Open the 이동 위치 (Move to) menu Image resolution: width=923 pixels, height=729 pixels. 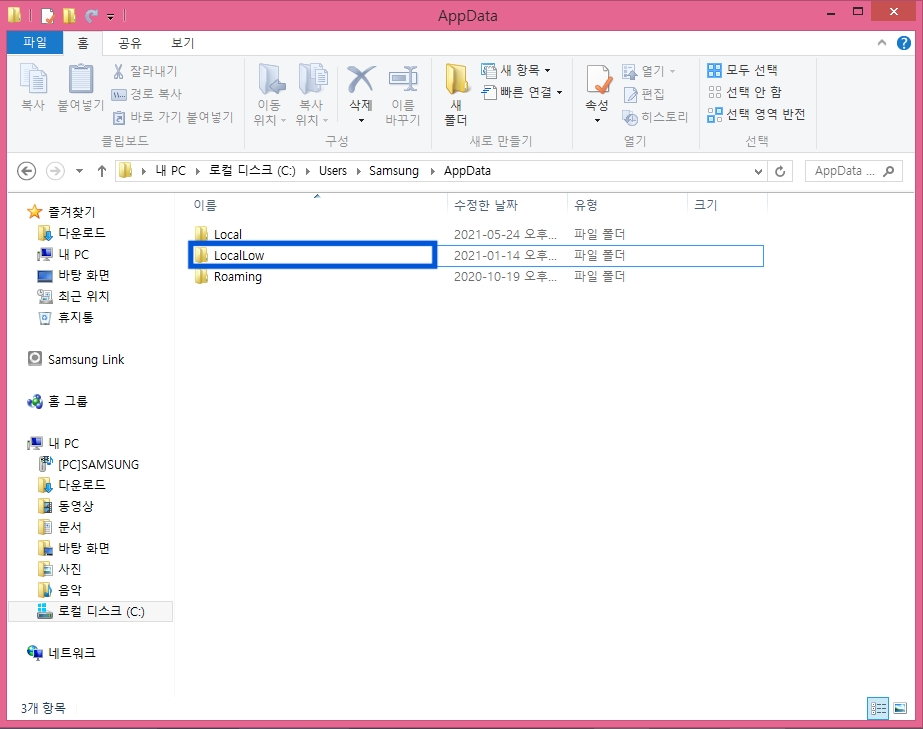coord(270,94)
